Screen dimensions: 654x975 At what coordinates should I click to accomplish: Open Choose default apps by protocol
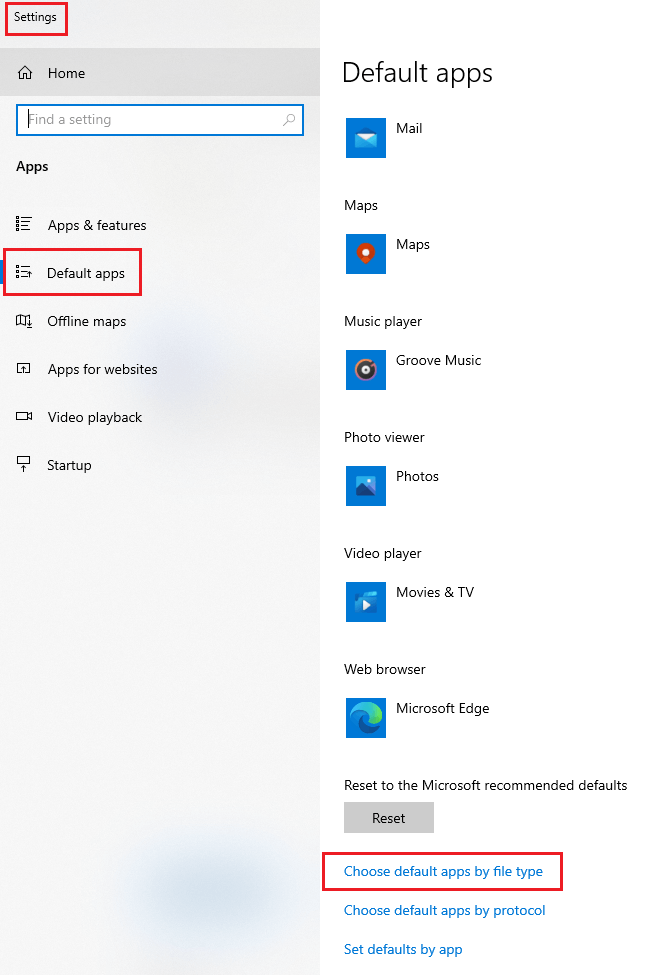point(444,910)
